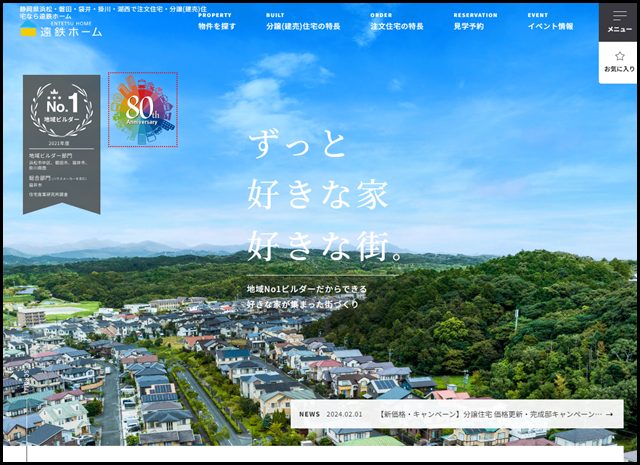
Task: Click the NEWS label
Action: (309, 414)
